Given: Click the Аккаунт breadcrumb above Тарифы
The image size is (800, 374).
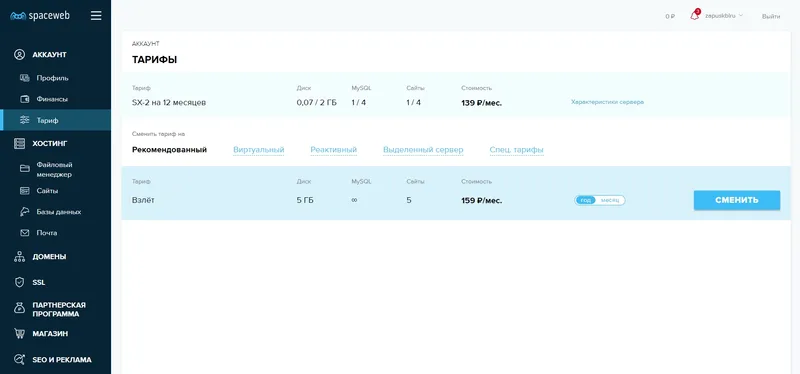Looking at the screenshot, I should click(x=145, y=44).
